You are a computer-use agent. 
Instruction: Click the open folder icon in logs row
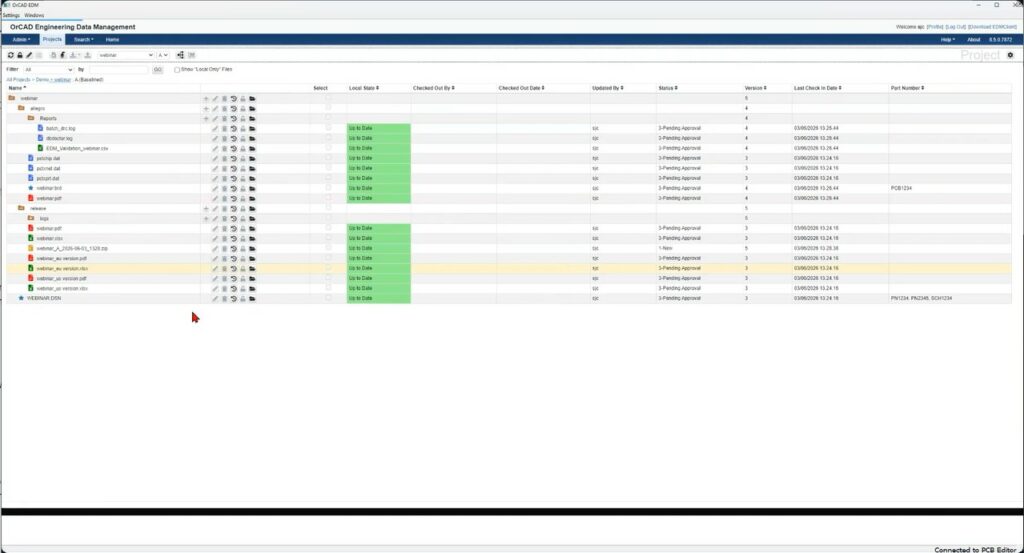pos(252,219)
